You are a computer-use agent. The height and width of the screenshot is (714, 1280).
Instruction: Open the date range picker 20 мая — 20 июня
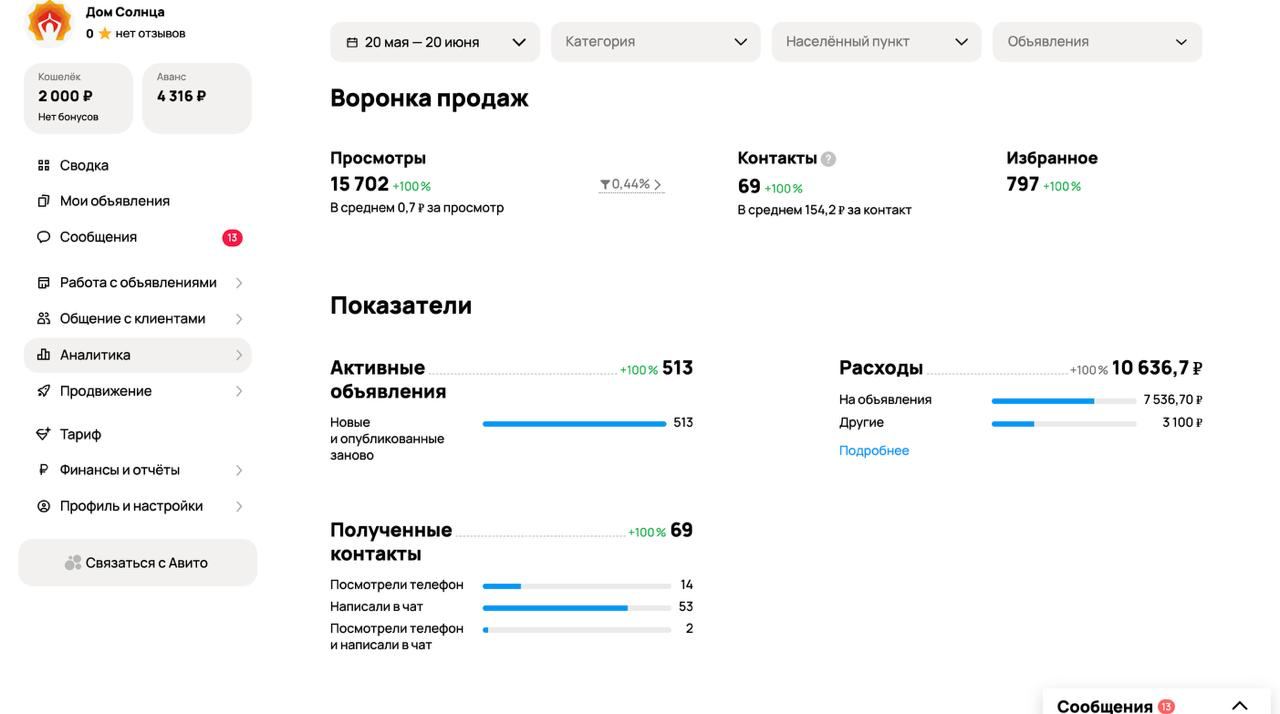click(434, 42)
